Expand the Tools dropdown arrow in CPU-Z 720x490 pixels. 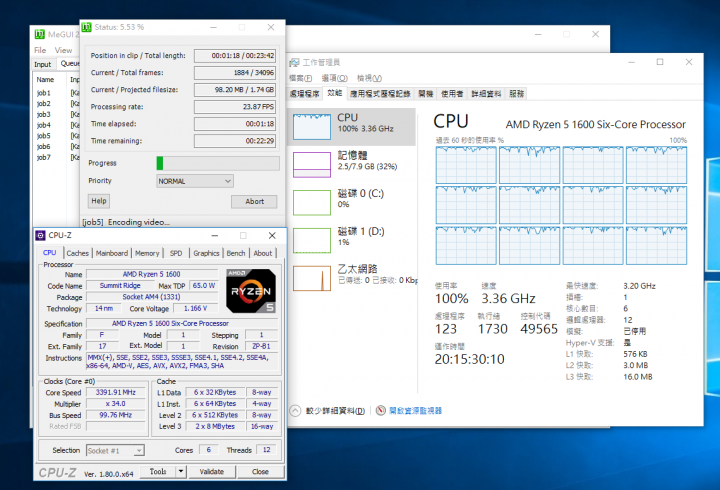pyautogui.click(x=181, y=472)
